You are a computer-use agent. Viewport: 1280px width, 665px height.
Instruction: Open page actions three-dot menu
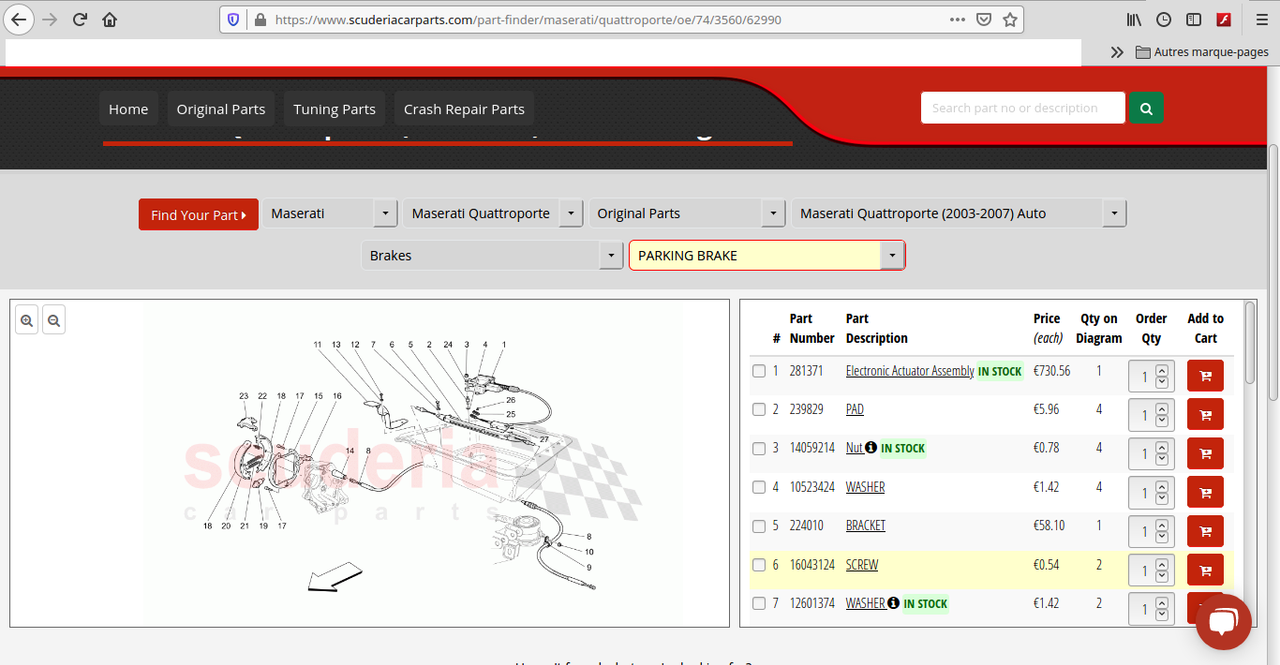(x=957, y=19)
